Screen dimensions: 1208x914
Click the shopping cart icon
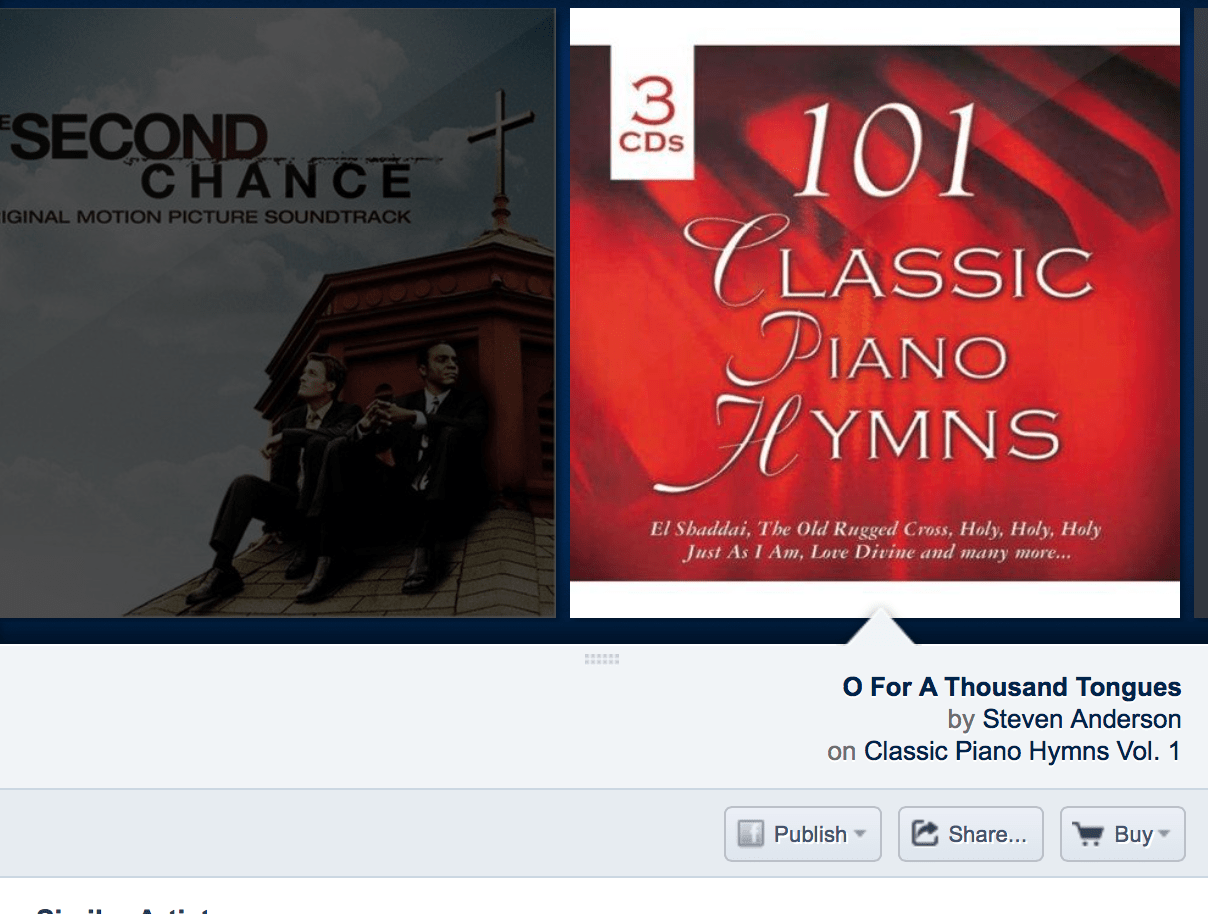(1087, 833)
